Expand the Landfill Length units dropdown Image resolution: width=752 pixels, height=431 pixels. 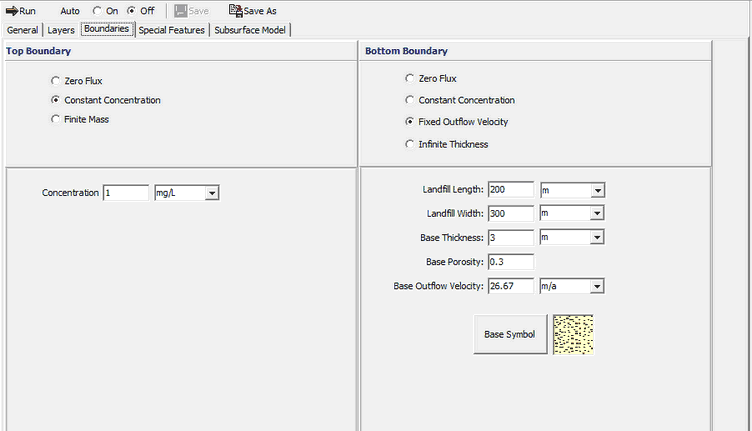coord(597,190)
